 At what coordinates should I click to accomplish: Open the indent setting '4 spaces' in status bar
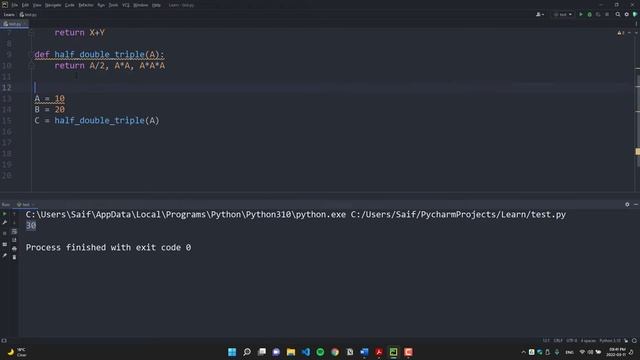coord(588,340)
